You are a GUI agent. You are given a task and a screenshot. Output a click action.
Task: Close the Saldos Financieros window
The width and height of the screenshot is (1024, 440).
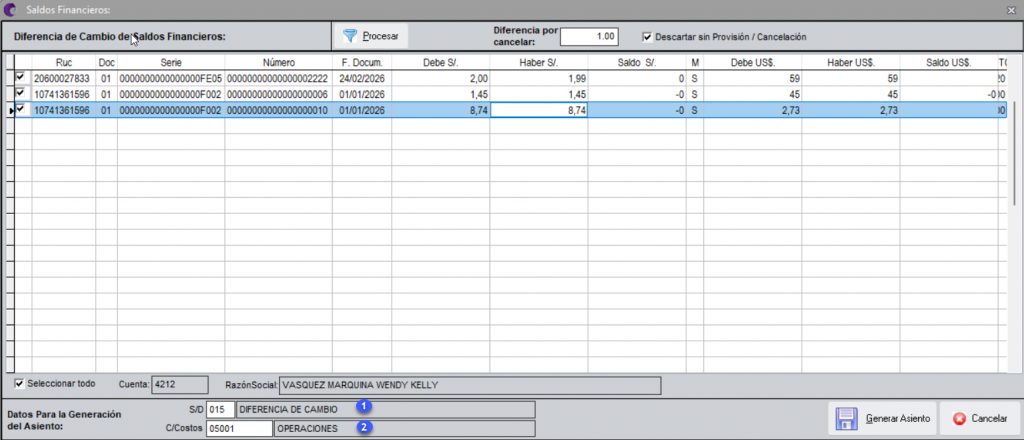[1011, 9]
